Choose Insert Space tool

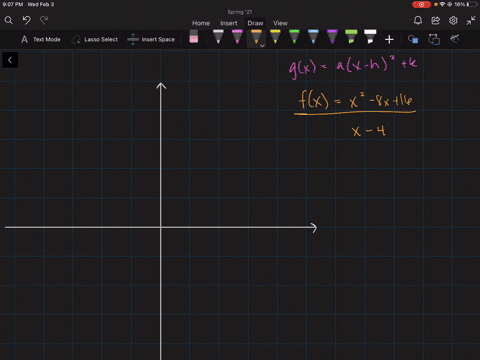pos(151,39)
